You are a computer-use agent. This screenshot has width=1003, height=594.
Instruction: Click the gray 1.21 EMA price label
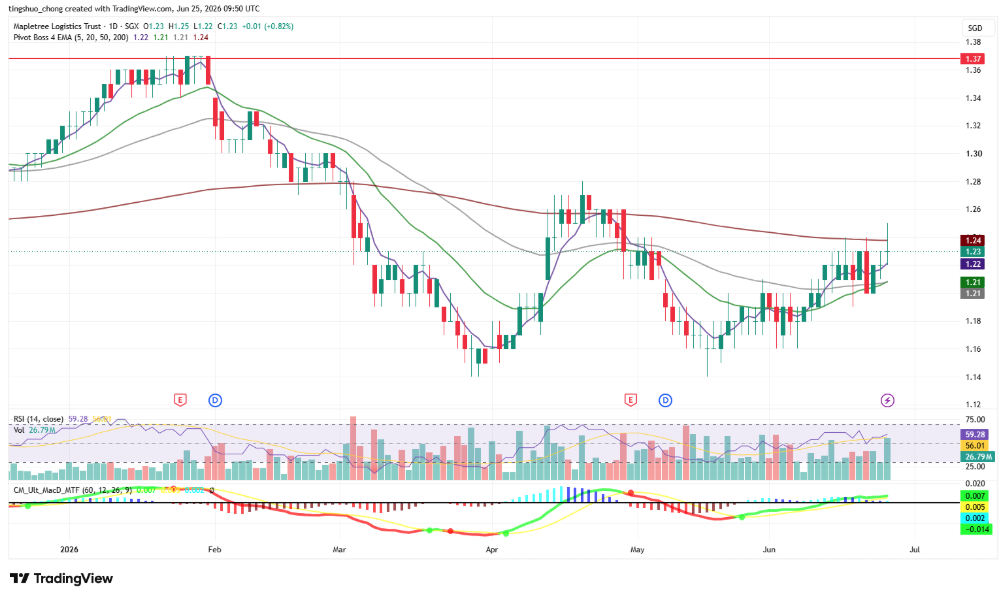coord(973,293)
